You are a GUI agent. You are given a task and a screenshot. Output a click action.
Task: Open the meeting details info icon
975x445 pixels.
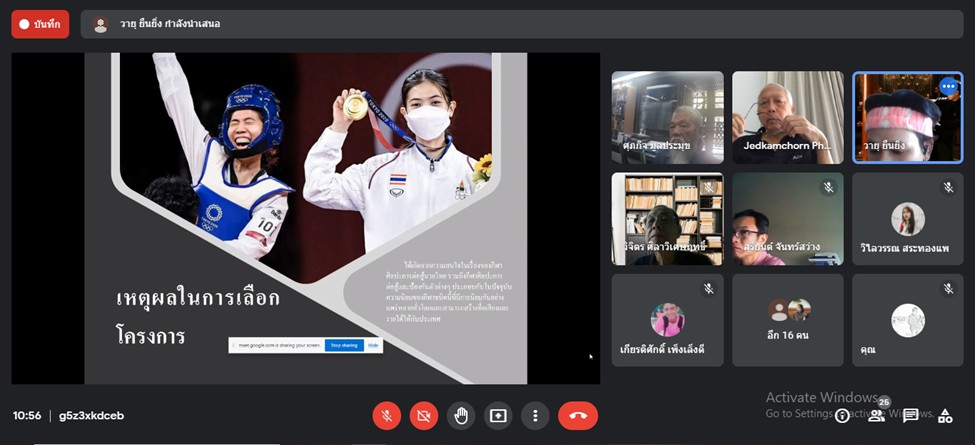(843, 416)
